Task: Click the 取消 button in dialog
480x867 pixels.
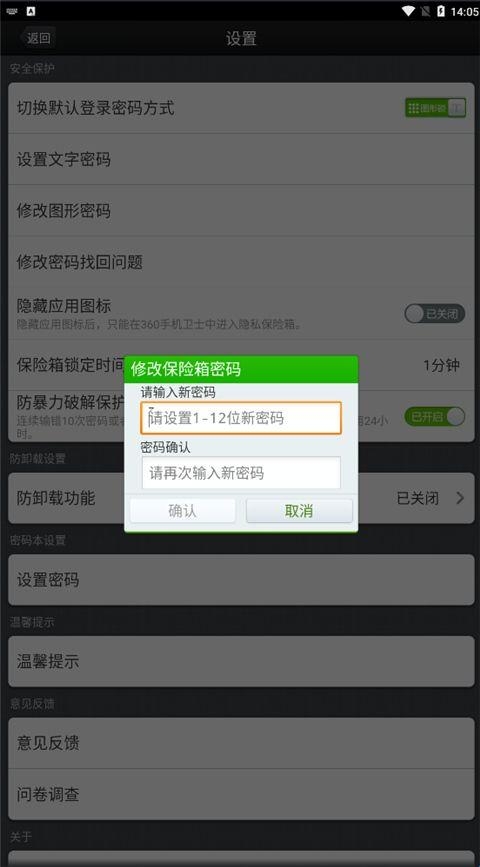Action: coord(299,511)
